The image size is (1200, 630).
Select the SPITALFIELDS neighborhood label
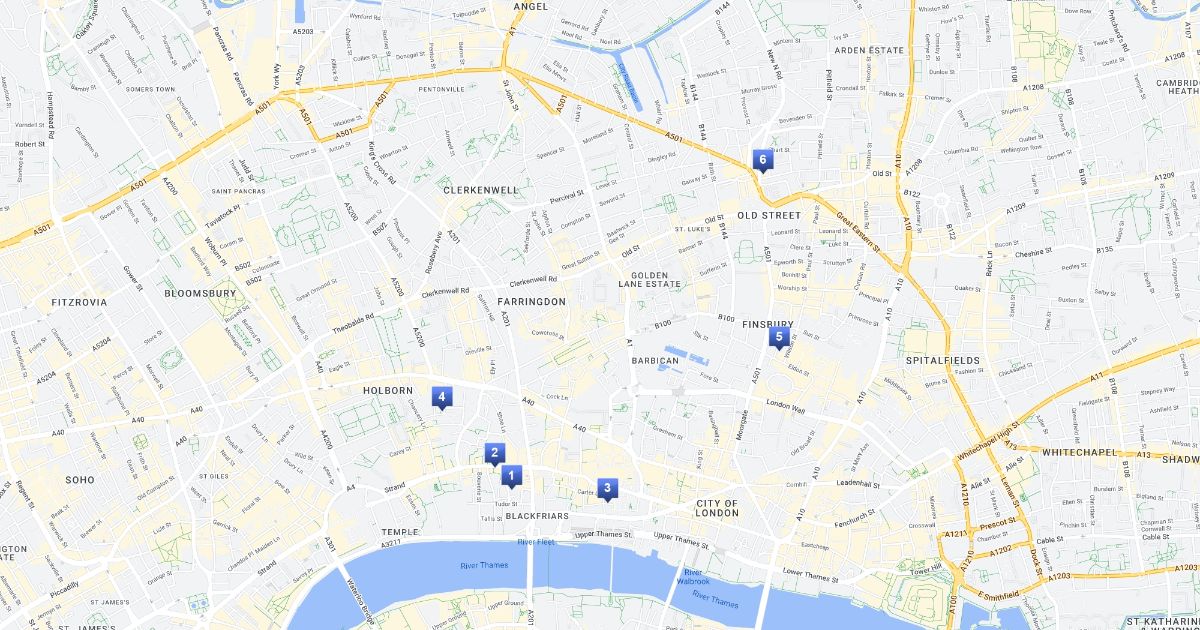(x=942, y=360)
